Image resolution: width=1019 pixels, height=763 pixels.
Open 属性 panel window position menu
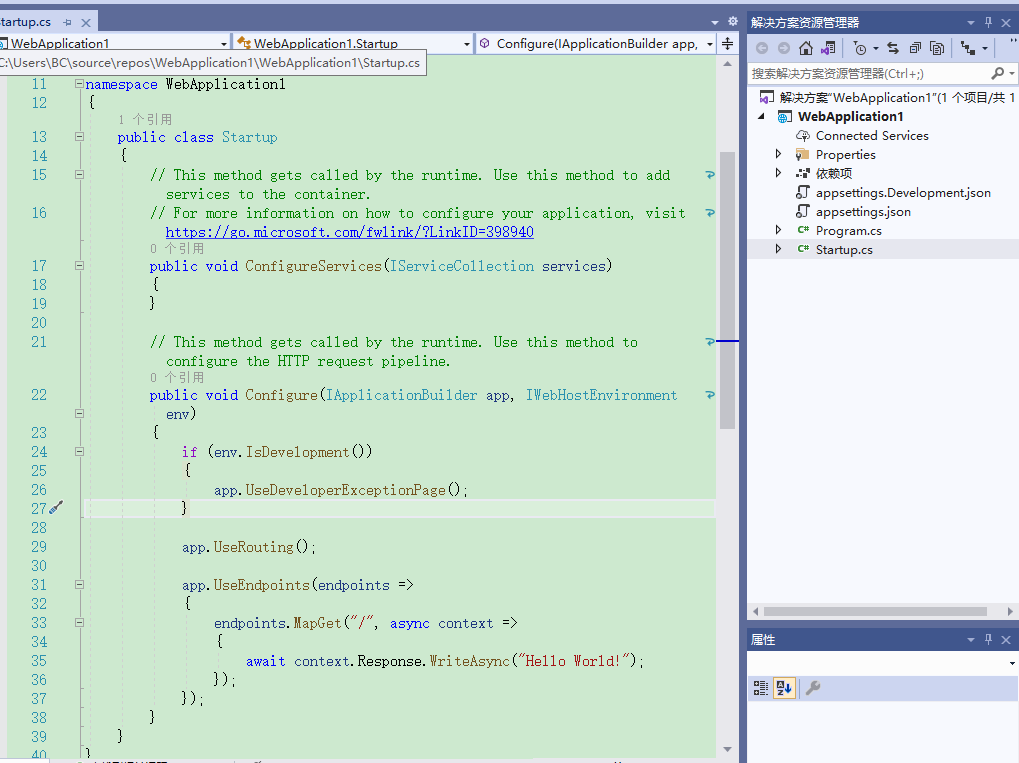pos(971,640)
